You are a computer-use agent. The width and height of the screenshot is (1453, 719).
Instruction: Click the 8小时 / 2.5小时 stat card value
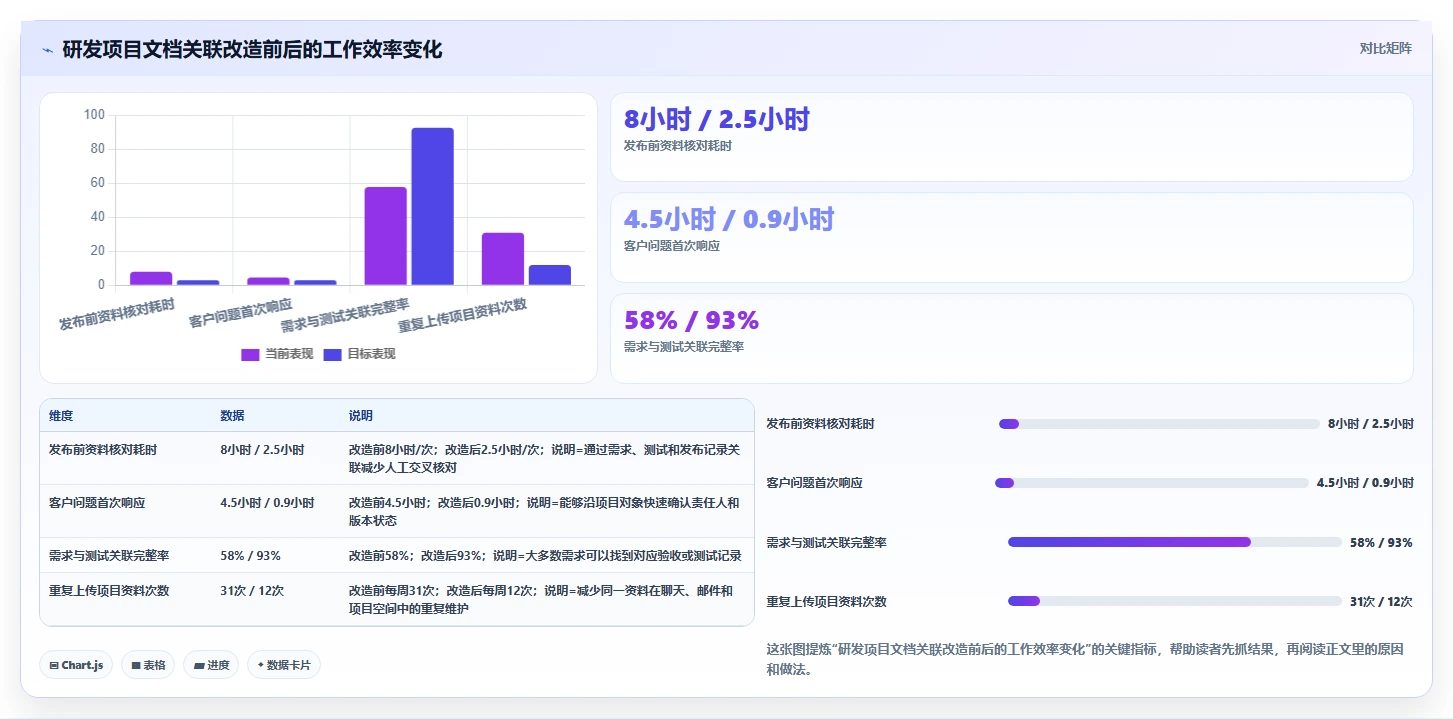pyautogui.click(x=716, y=119)
